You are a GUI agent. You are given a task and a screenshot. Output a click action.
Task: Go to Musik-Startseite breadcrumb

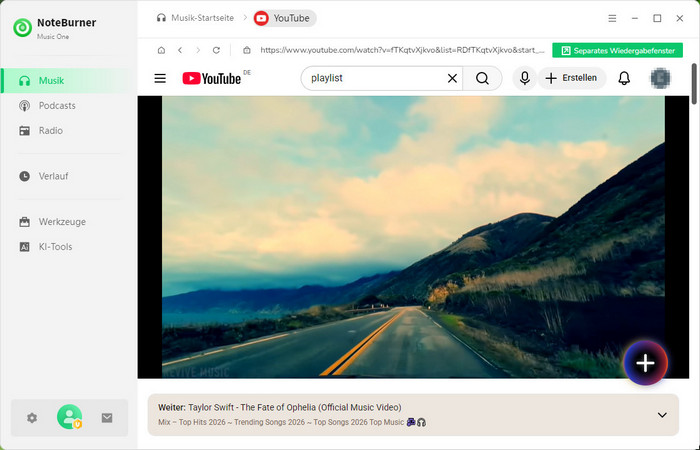[195, 18]
